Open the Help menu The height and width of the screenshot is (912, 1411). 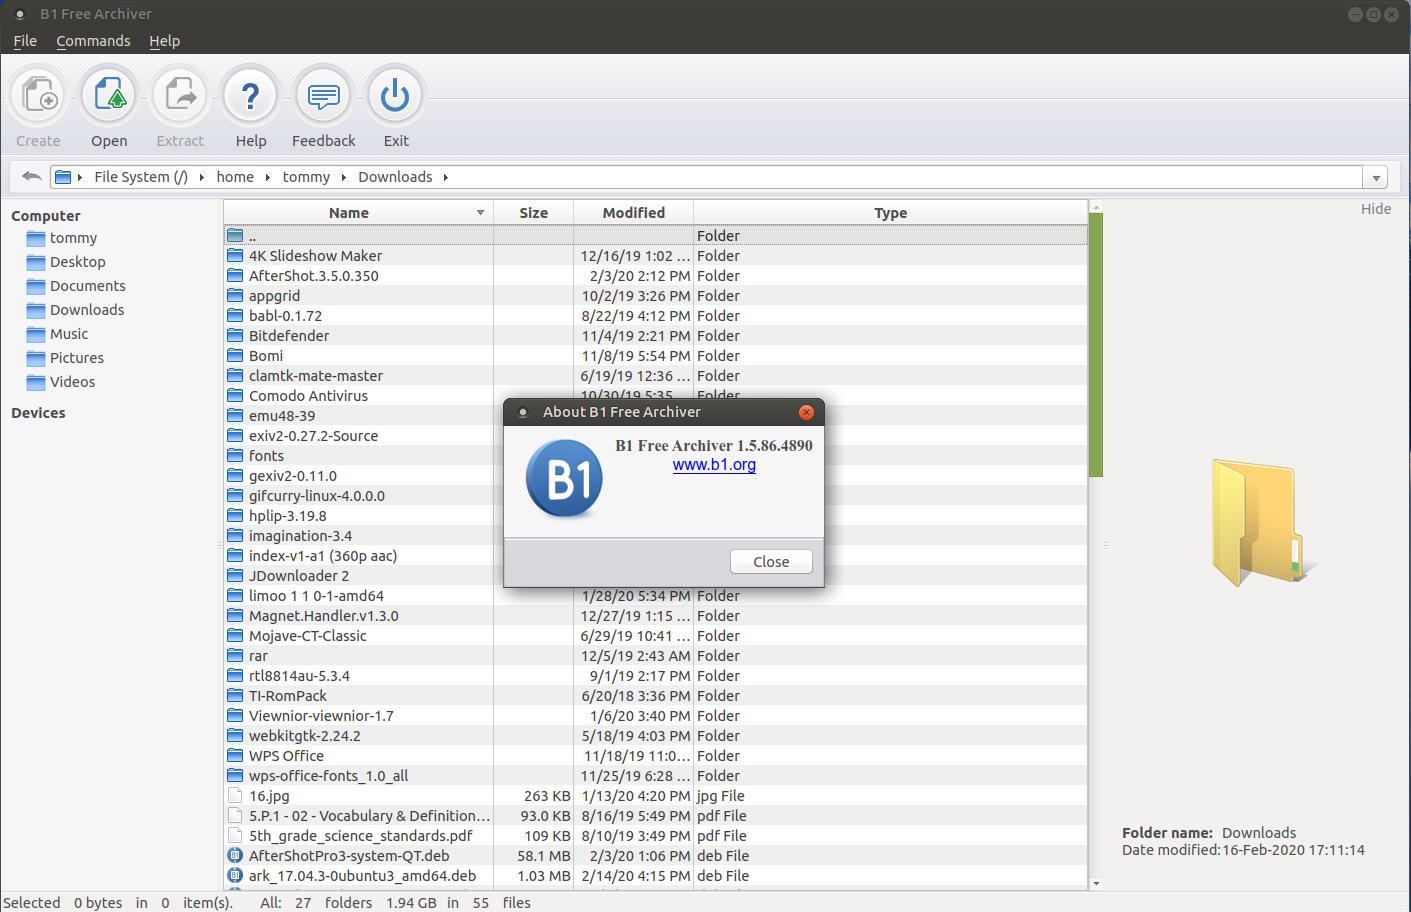click(165, 41)
